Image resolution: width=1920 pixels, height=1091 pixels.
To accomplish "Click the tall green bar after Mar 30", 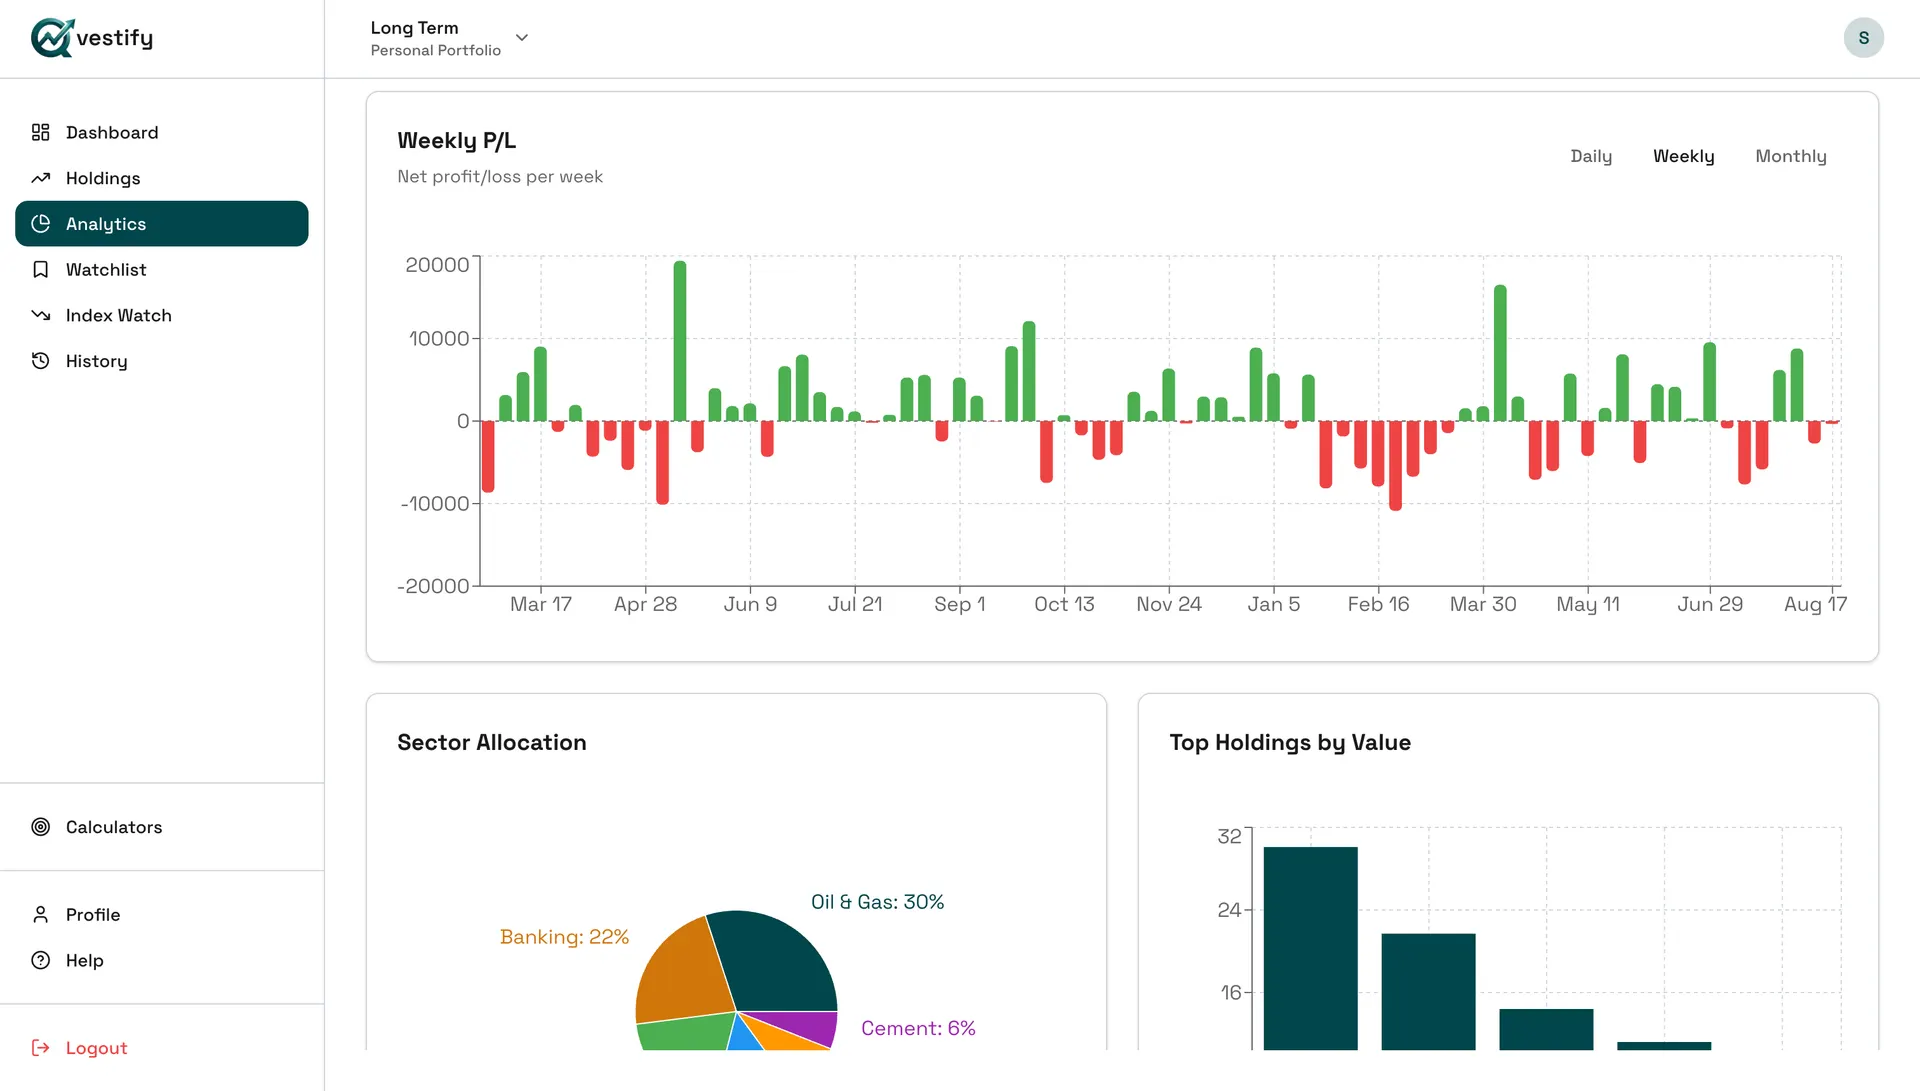I will click(x=1500, y=353).
